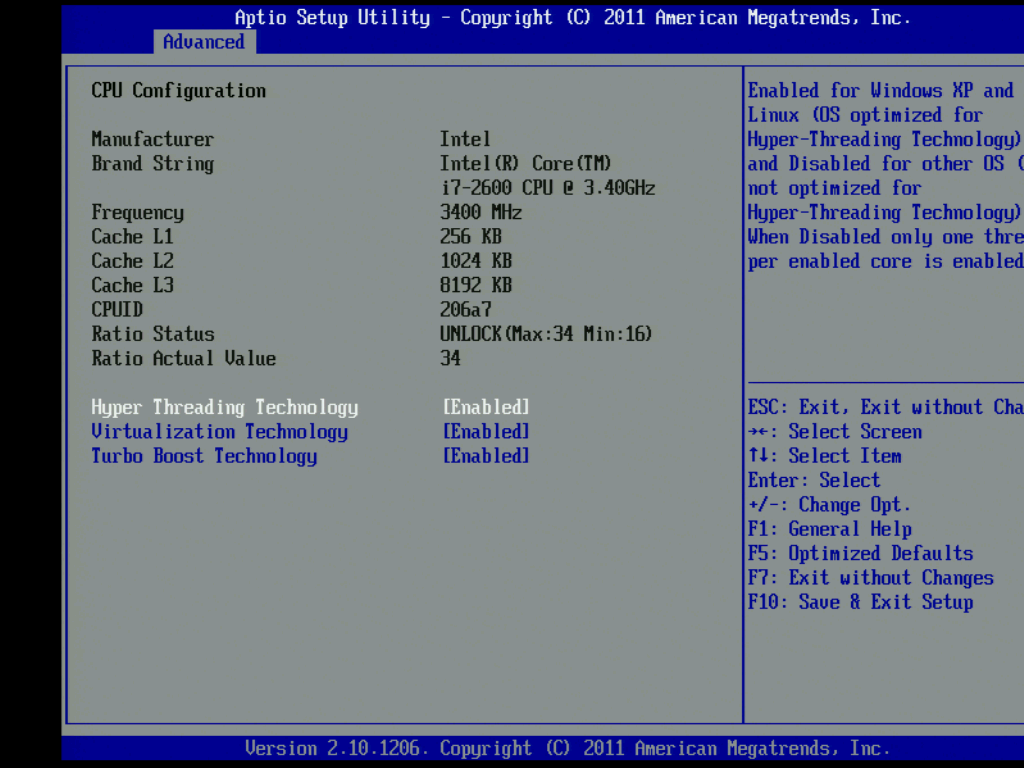The width and height of the screenshot is (1024, 768).
Task: Click the Enter: Select hint
Action: 814,481
